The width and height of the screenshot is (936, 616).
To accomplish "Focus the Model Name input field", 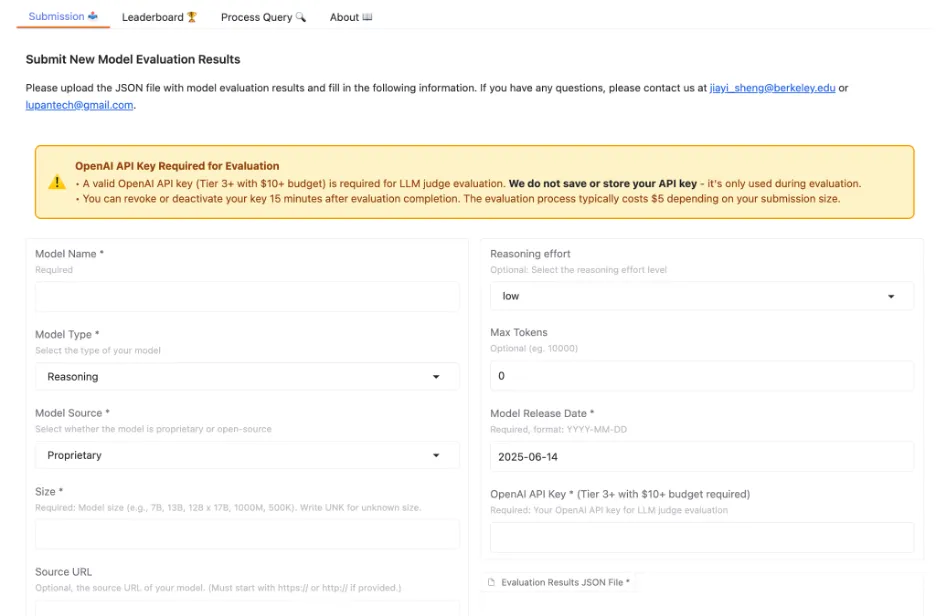I will click(247, 297).
